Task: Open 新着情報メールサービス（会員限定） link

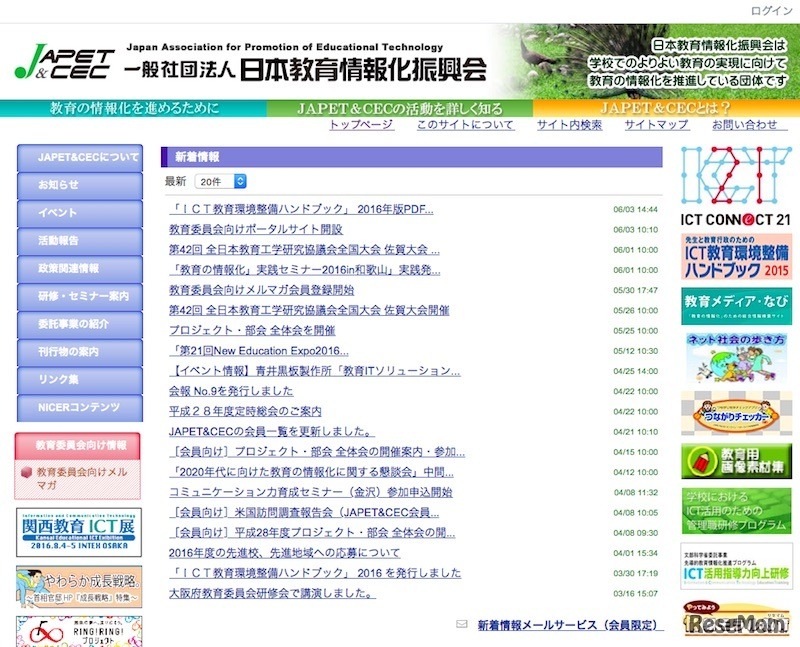Action: (x=571, y=625)
